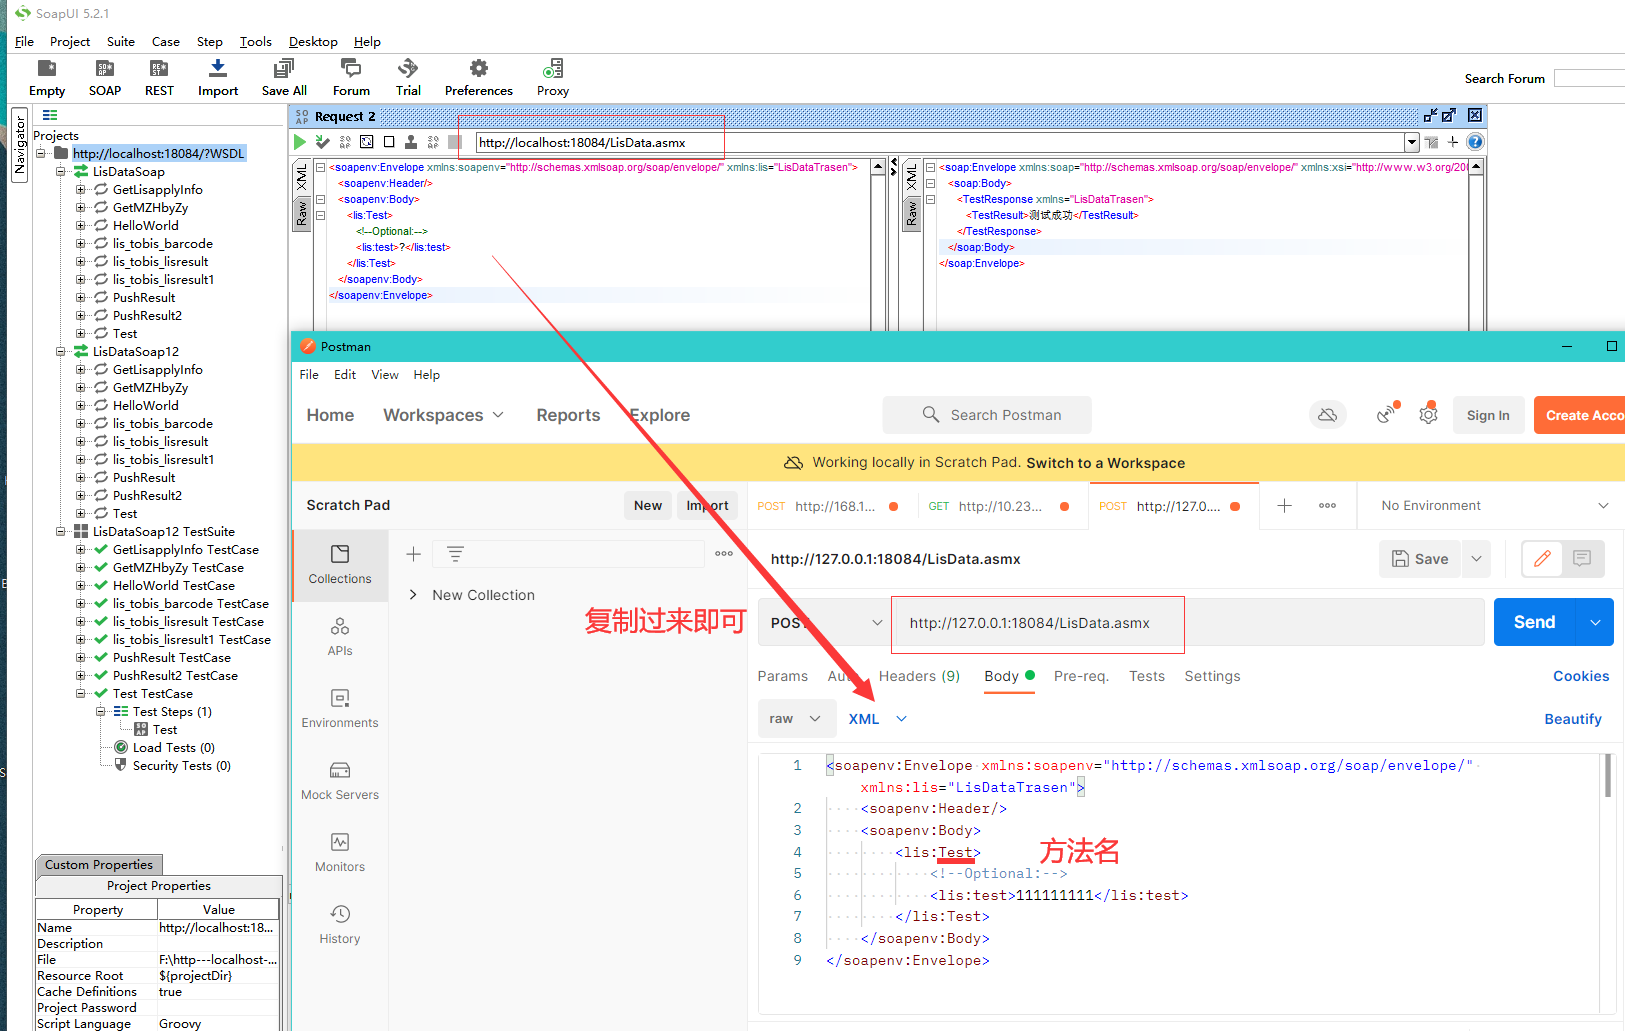Click the Cookies link
This screenshot has height=1031, width=1625.
coord(1581,677)
